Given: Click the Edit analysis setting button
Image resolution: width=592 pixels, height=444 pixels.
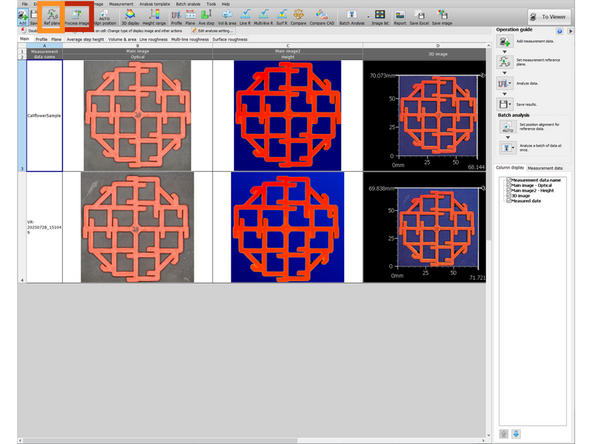Looking at the screenshot, I should point(213,31).
